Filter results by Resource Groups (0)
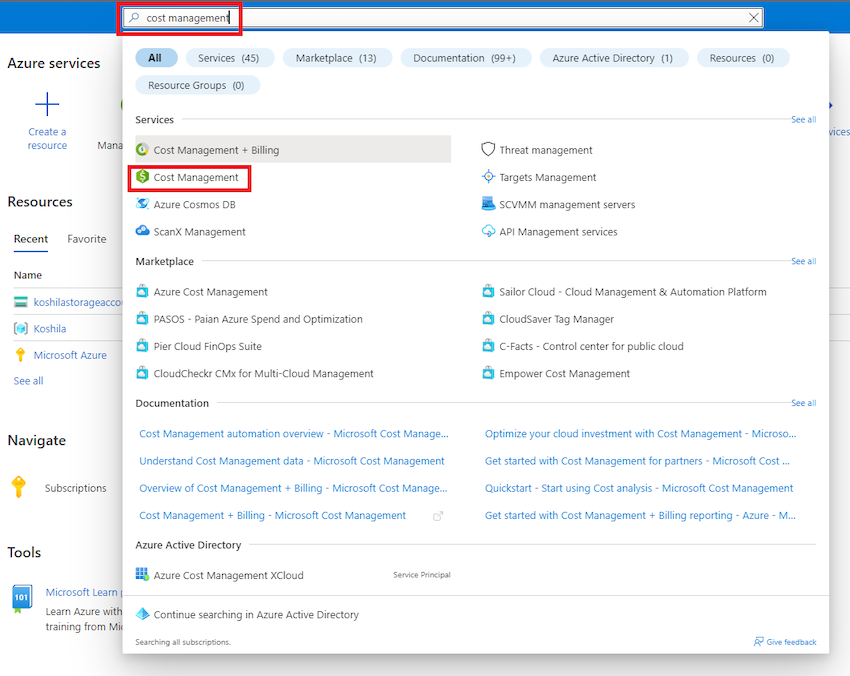 (196, 85)
